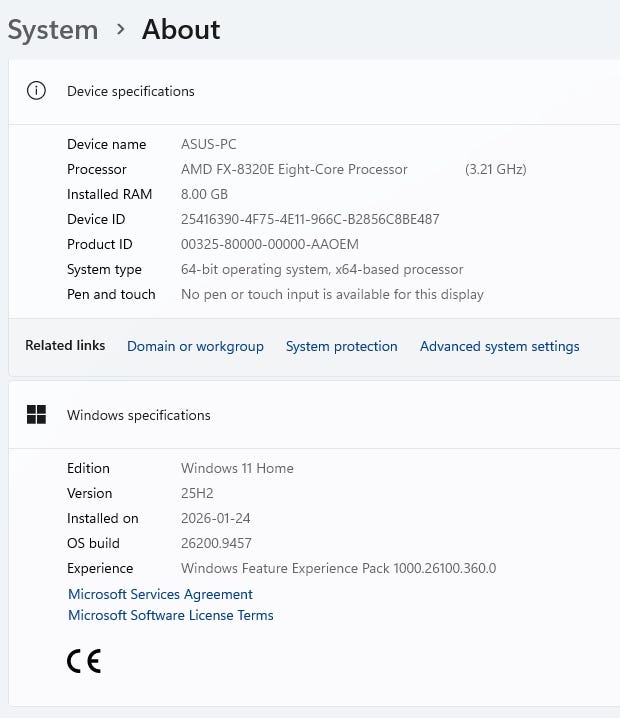620x718 pixels.
Task: Click the Device specifications info icon
Action: 36,91
